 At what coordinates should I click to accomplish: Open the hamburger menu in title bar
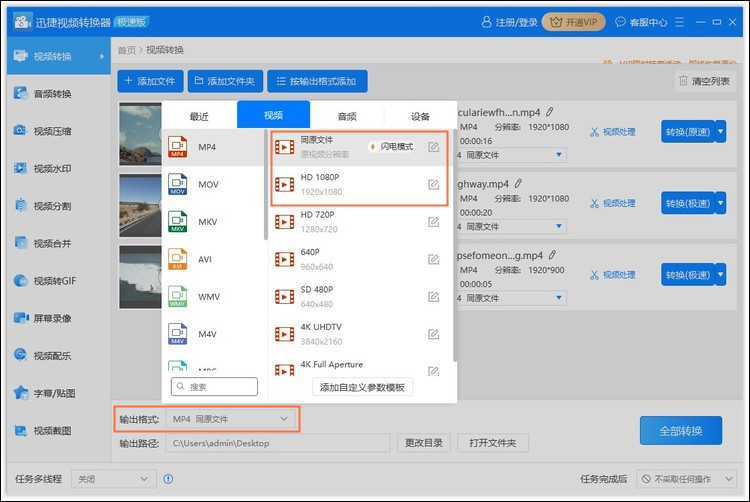[x=679, y=22]
